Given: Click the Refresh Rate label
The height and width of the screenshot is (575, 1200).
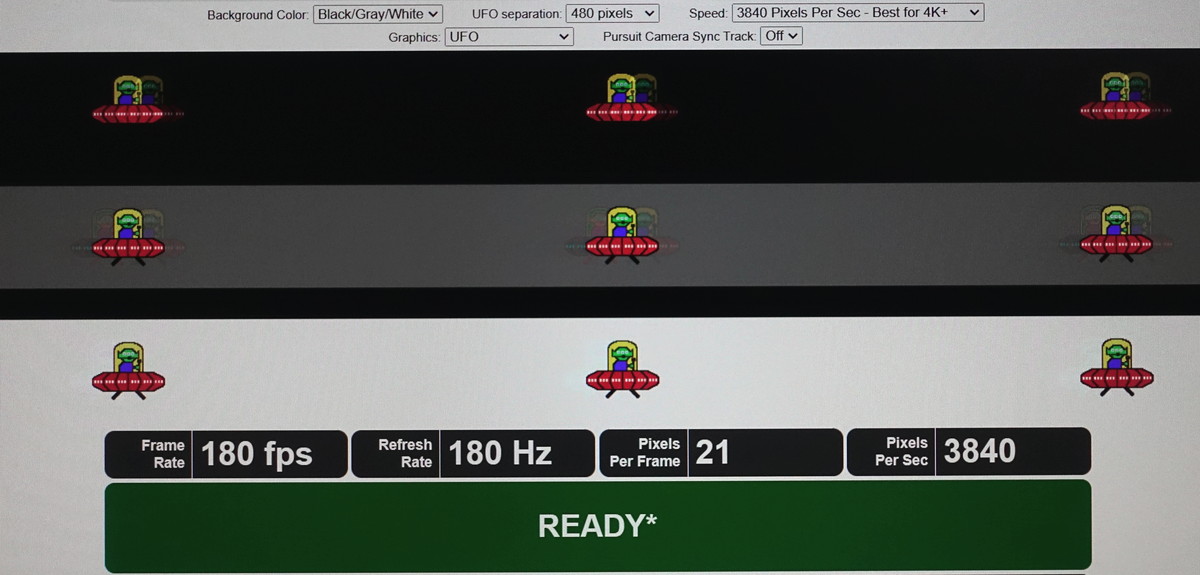Looking at the screenshot, I should click(405, 453).
